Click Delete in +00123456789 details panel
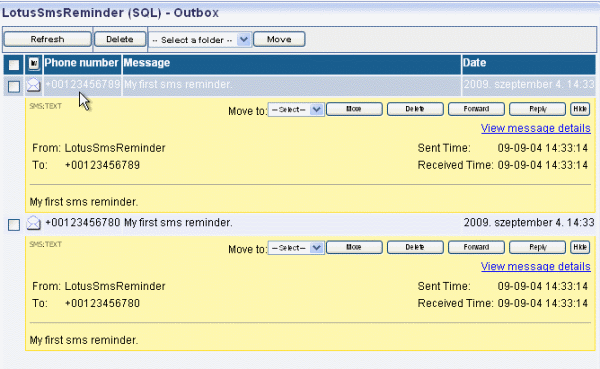Viewport: 600px width, 369px height. 415,109
